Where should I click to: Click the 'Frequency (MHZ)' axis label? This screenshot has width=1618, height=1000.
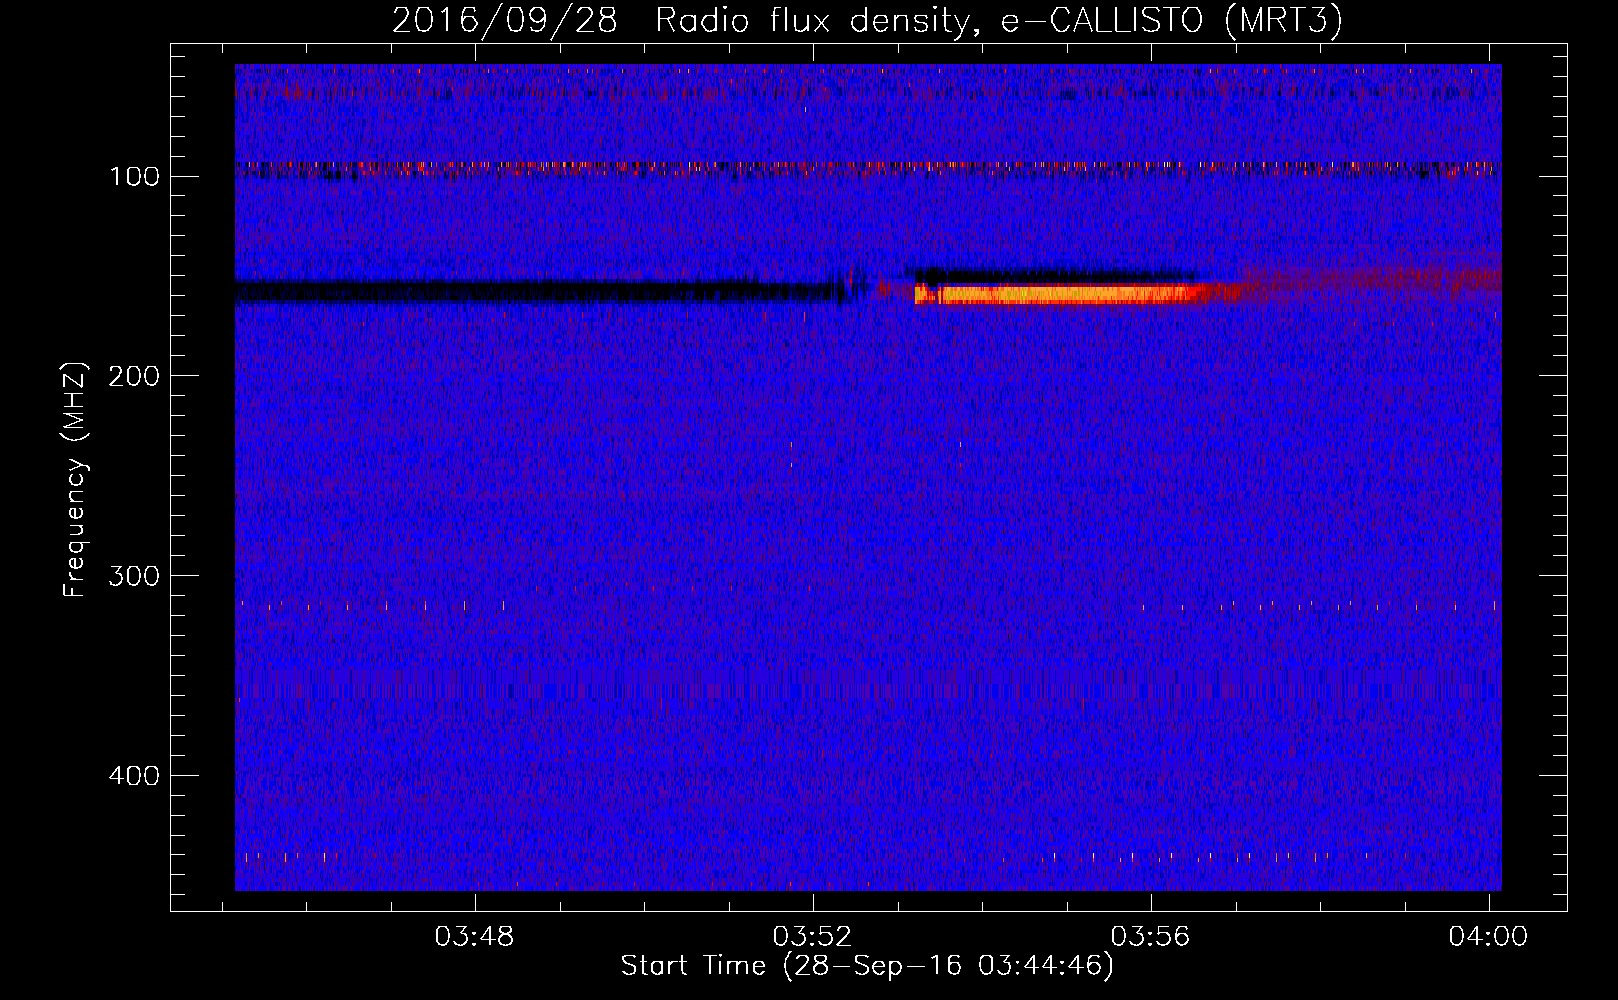point(75,480)
